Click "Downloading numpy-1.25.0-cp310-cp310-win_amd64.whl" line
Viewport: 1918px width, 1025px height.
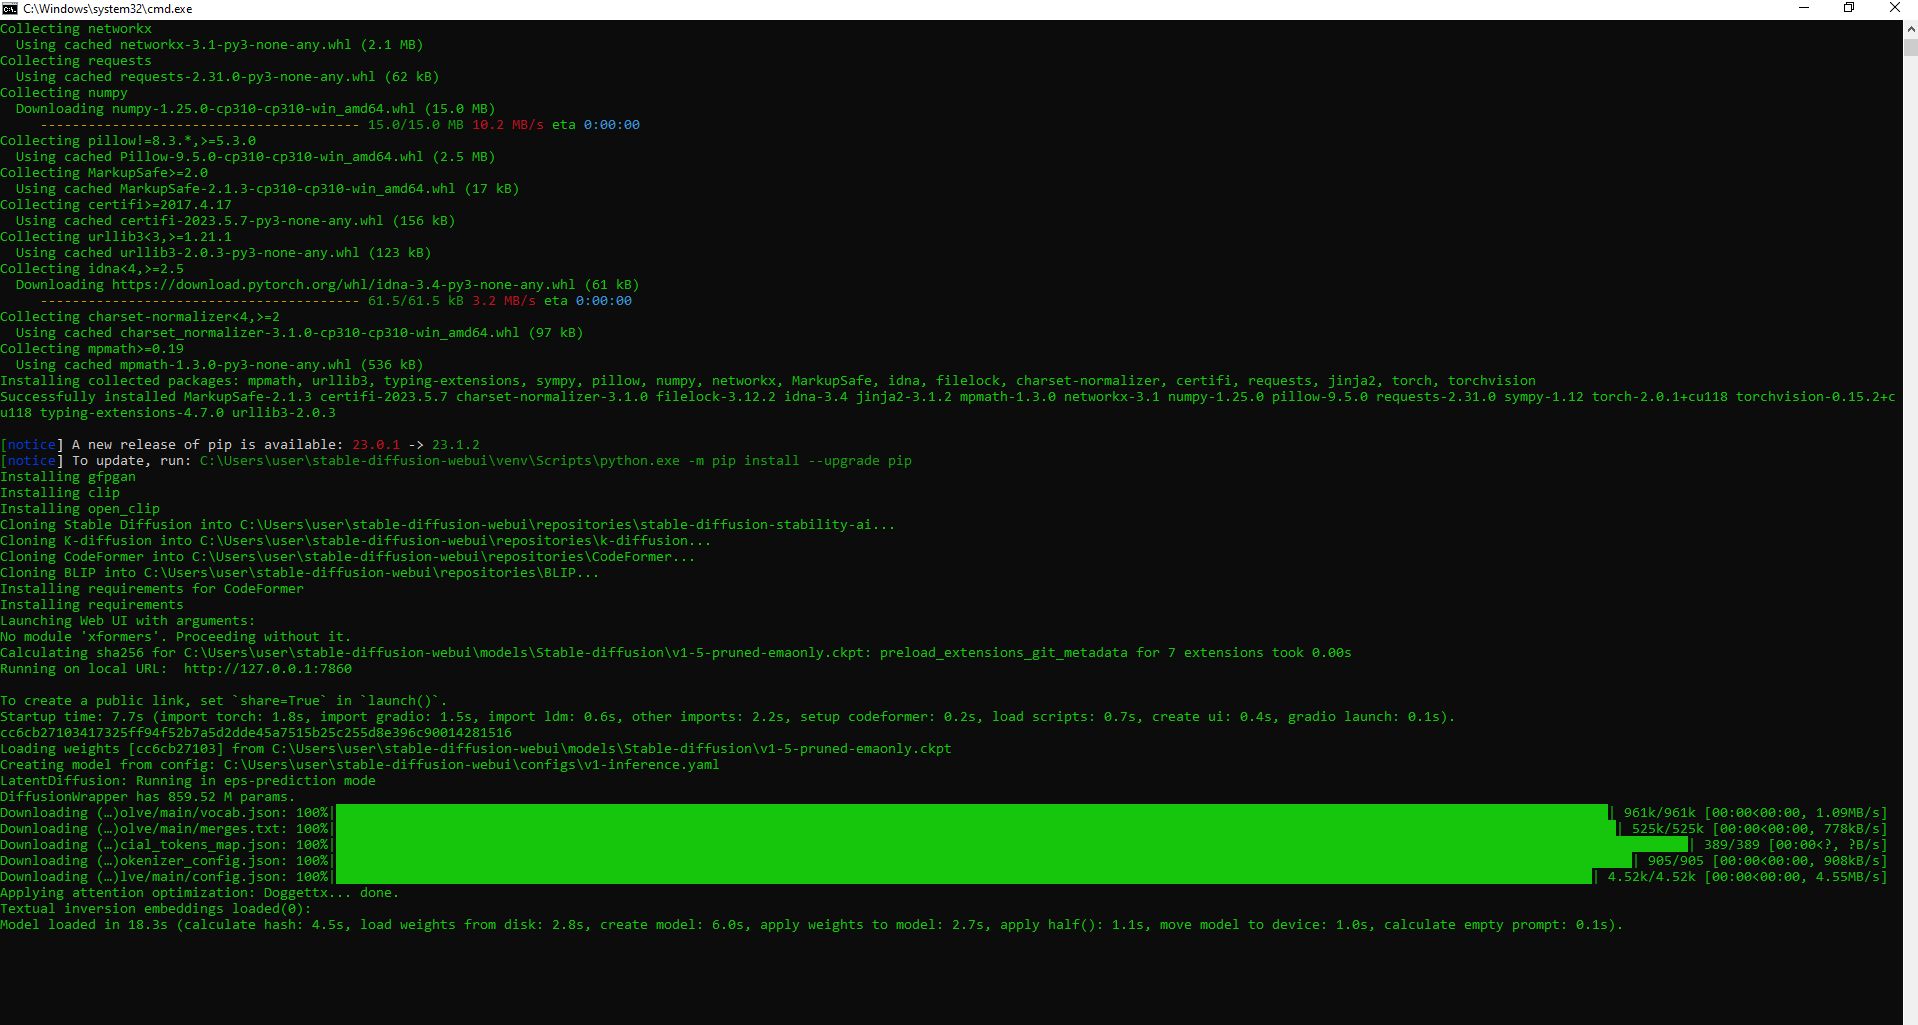click(x=256, y=109)
